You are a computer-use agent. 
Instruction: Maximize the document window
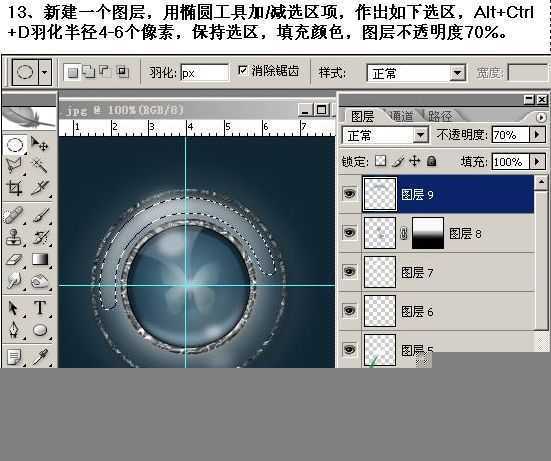click(x=321, y=110)
